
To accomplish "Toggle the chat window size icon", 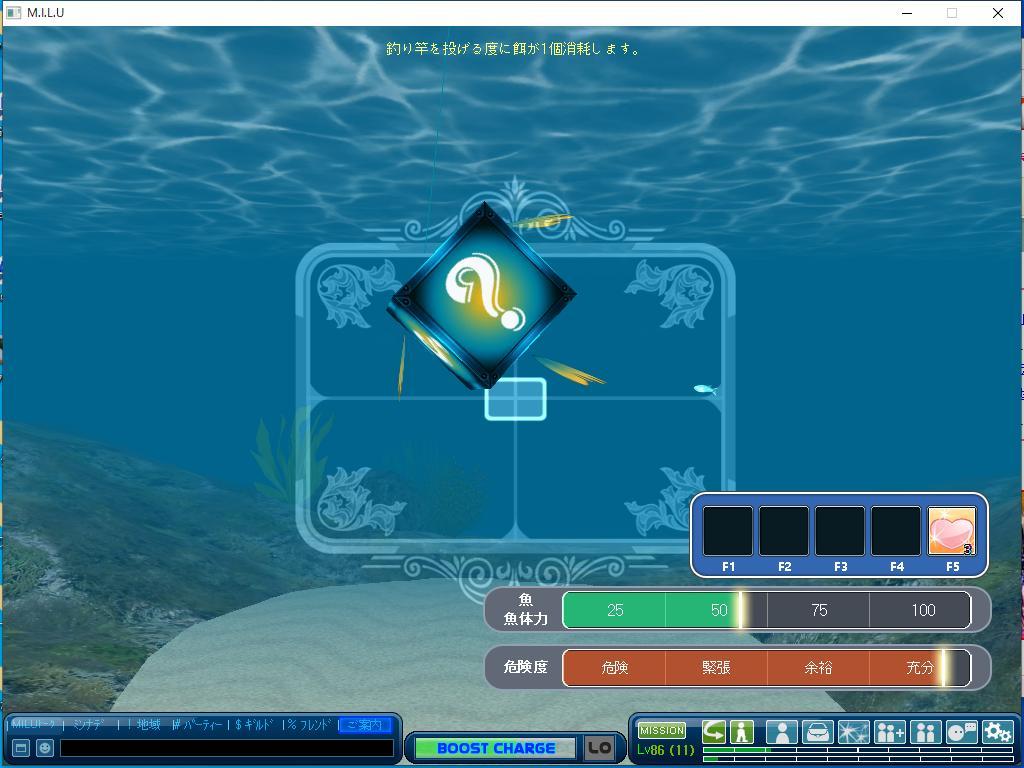I will [x=20, y=748].
